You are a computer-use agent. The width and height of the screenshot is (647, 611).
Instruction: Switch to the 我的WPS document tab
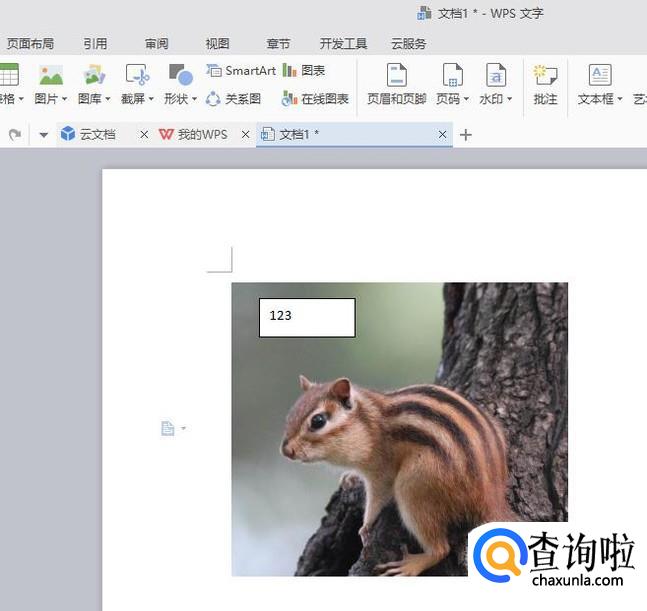point(202,135)
